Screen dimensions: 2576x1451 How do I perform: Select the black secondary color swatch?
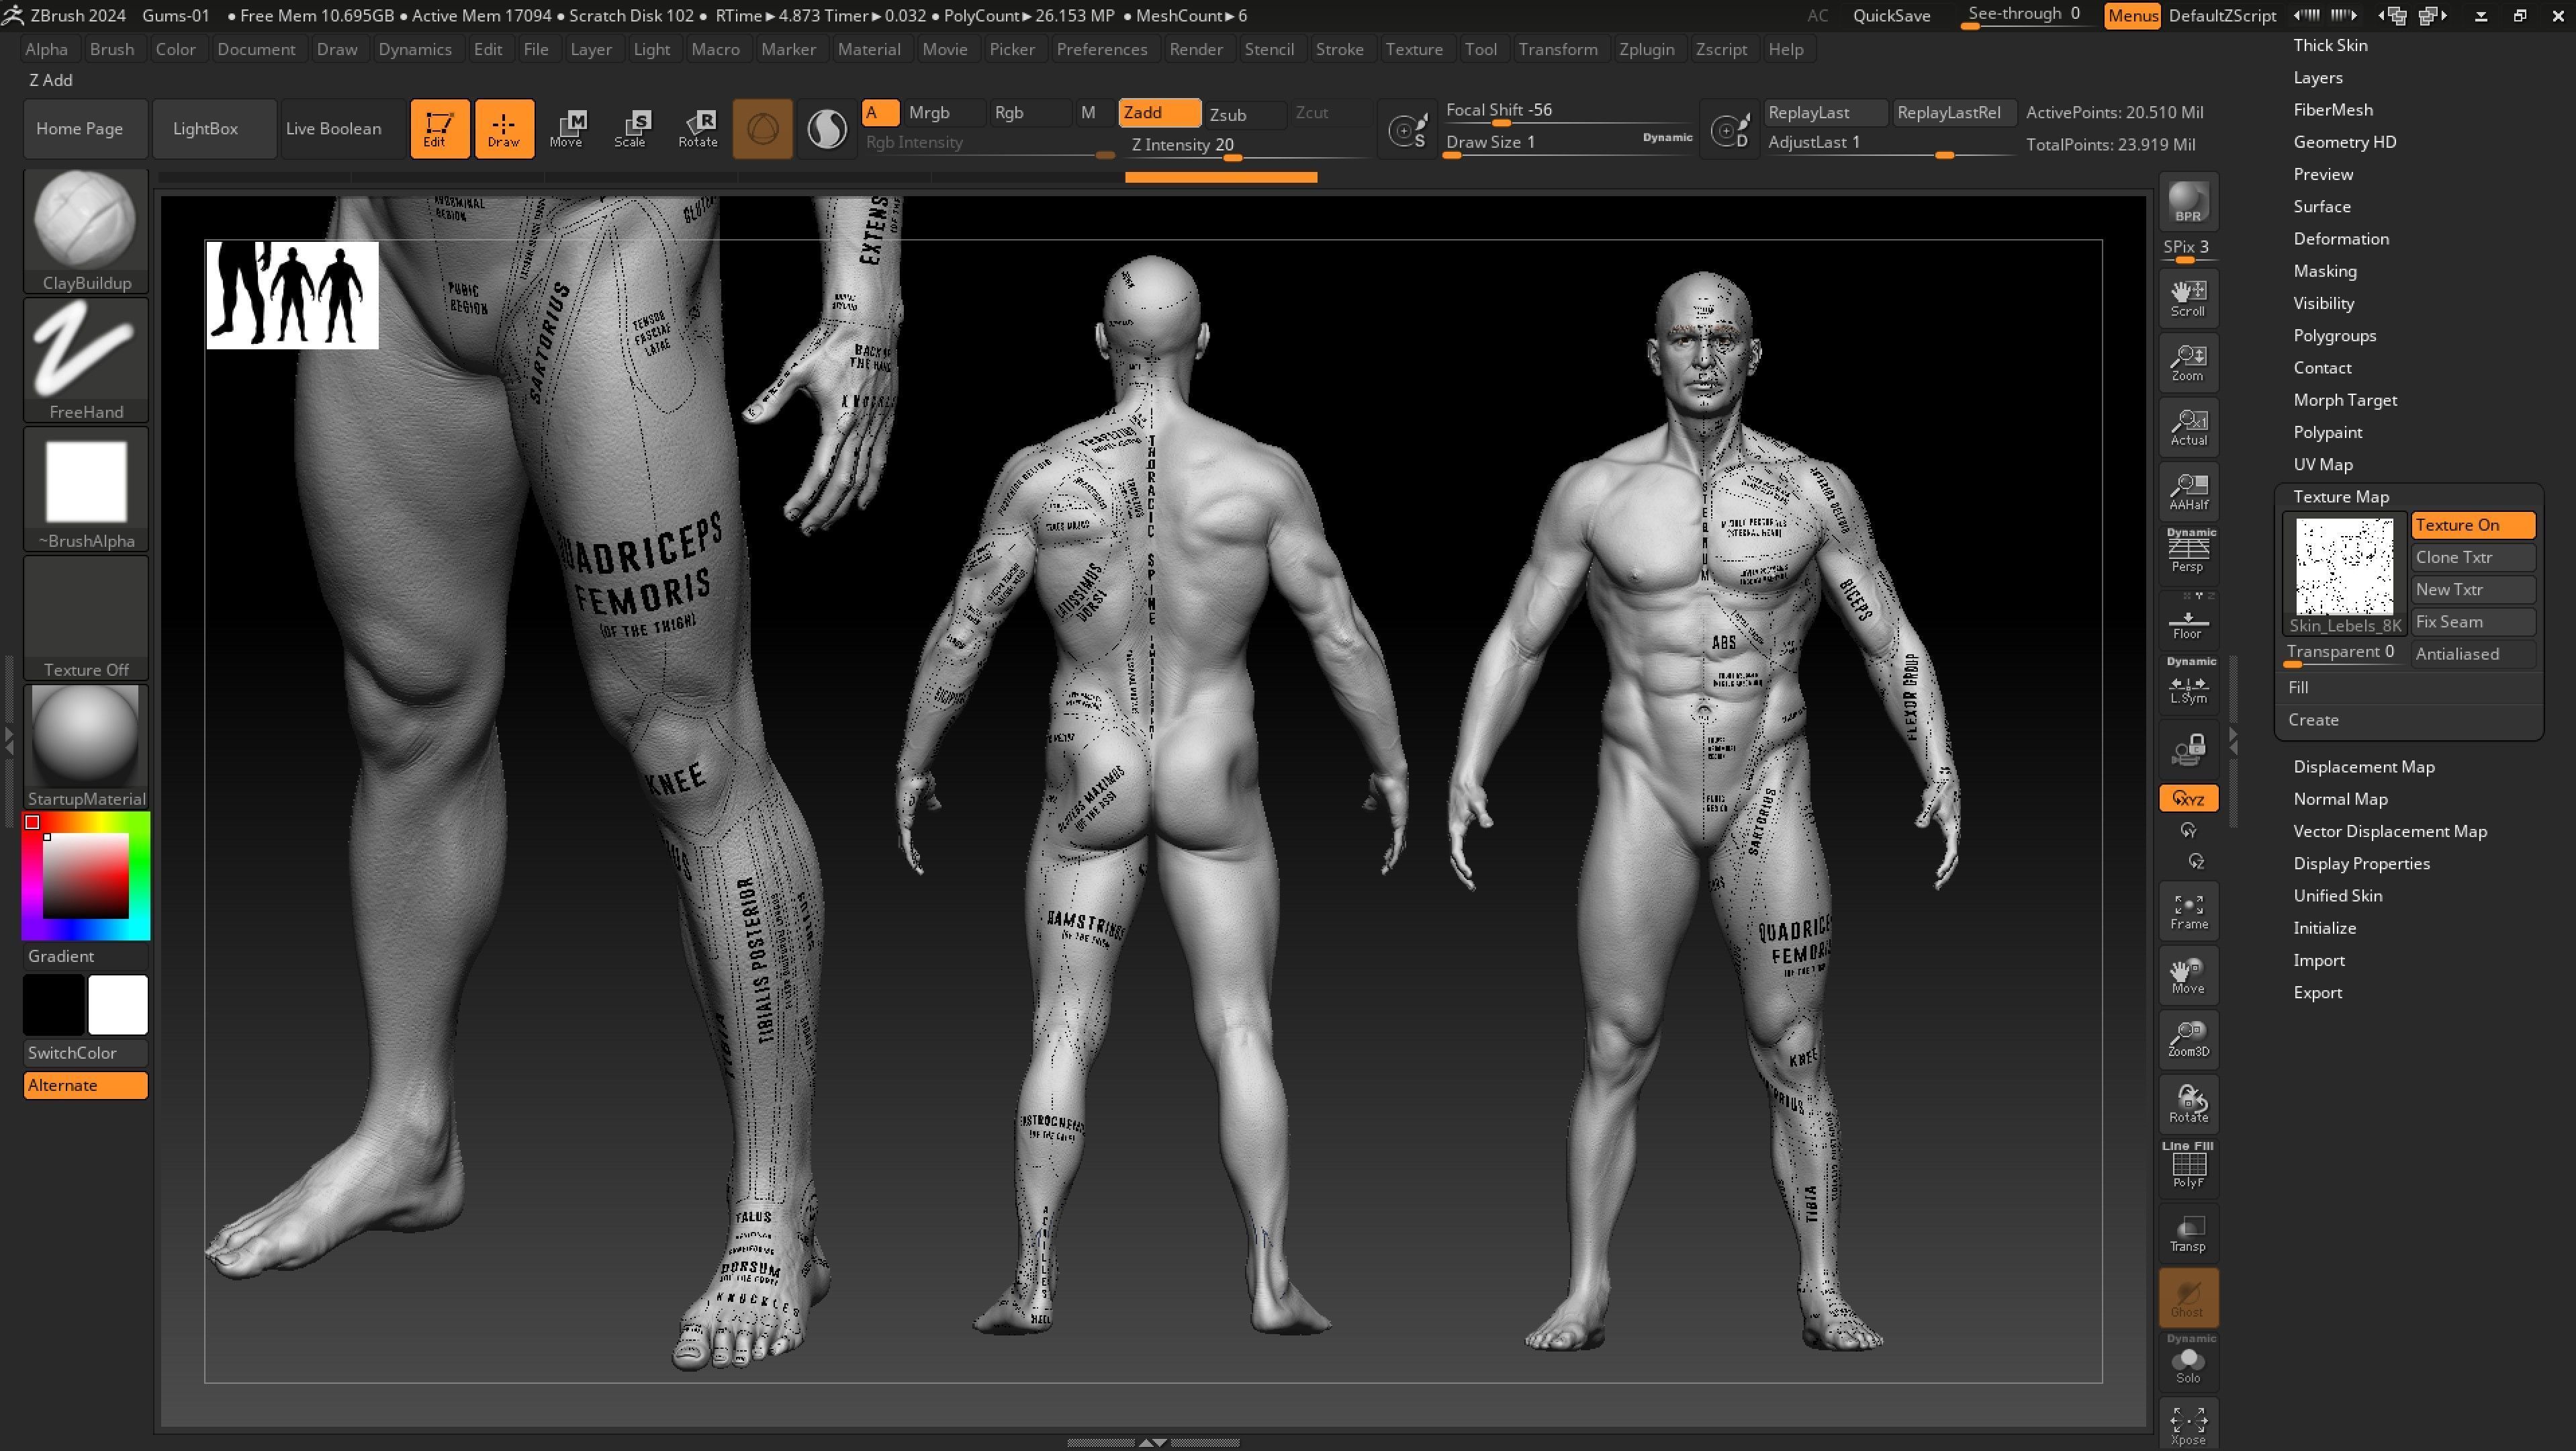(x=54, y=1004)
